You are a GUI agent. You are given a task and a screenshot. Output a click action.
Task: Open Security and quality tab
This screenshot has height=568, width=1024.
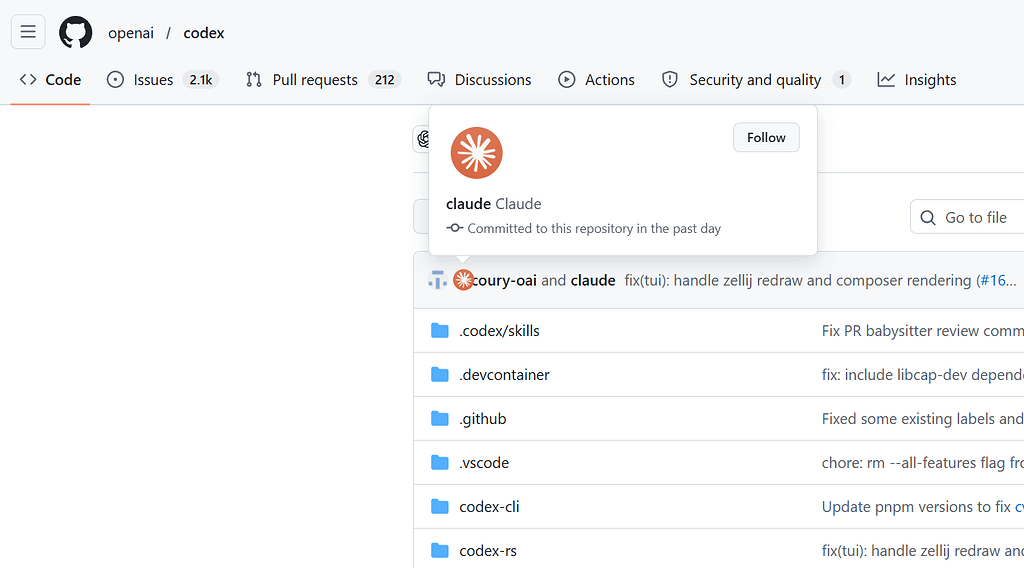coord(756,80)
